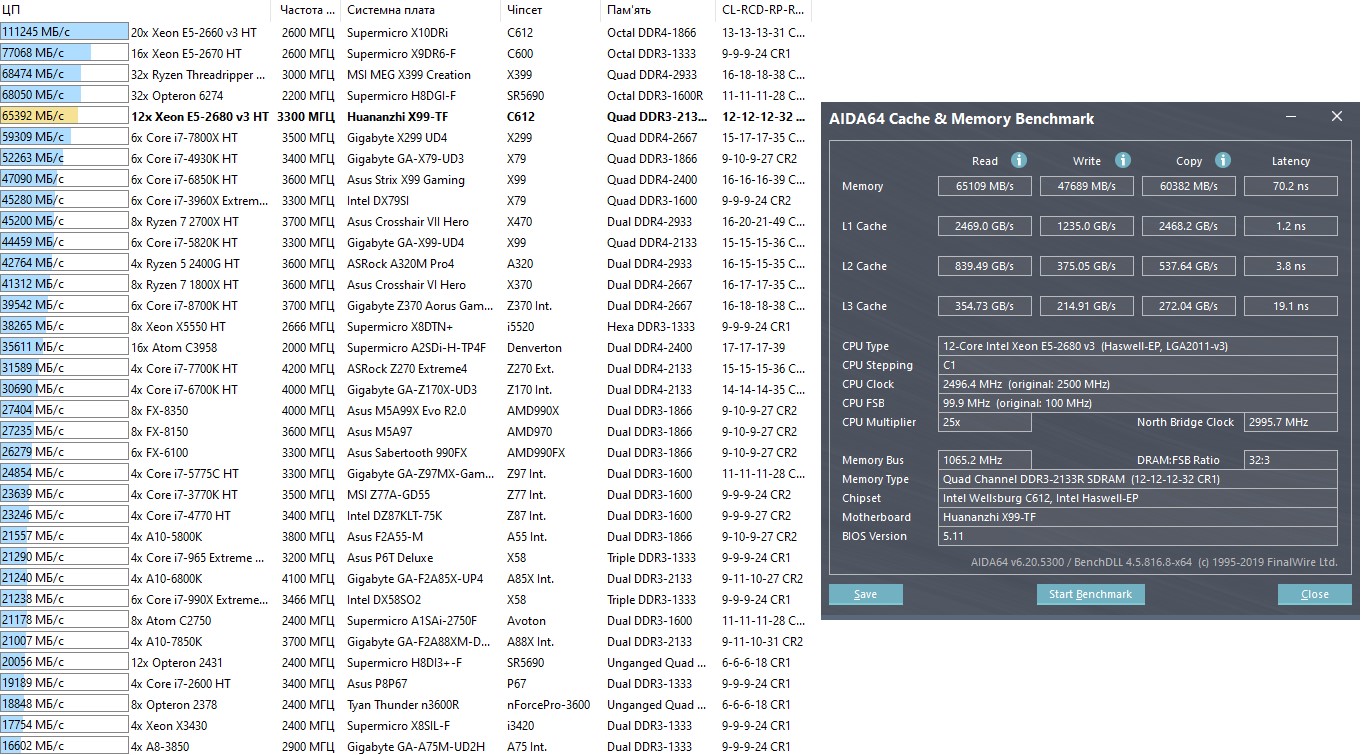Select L3 Cache latency 19.1 ns
This screenshot has width=1362, height=755.
tap(1290, 306)
